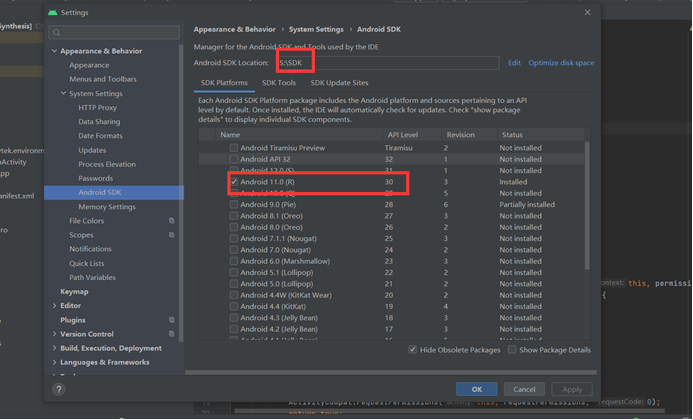Check the Android API 32 checkbox
693x420 pixels.
pyautogui.click(x=234, y=159)
